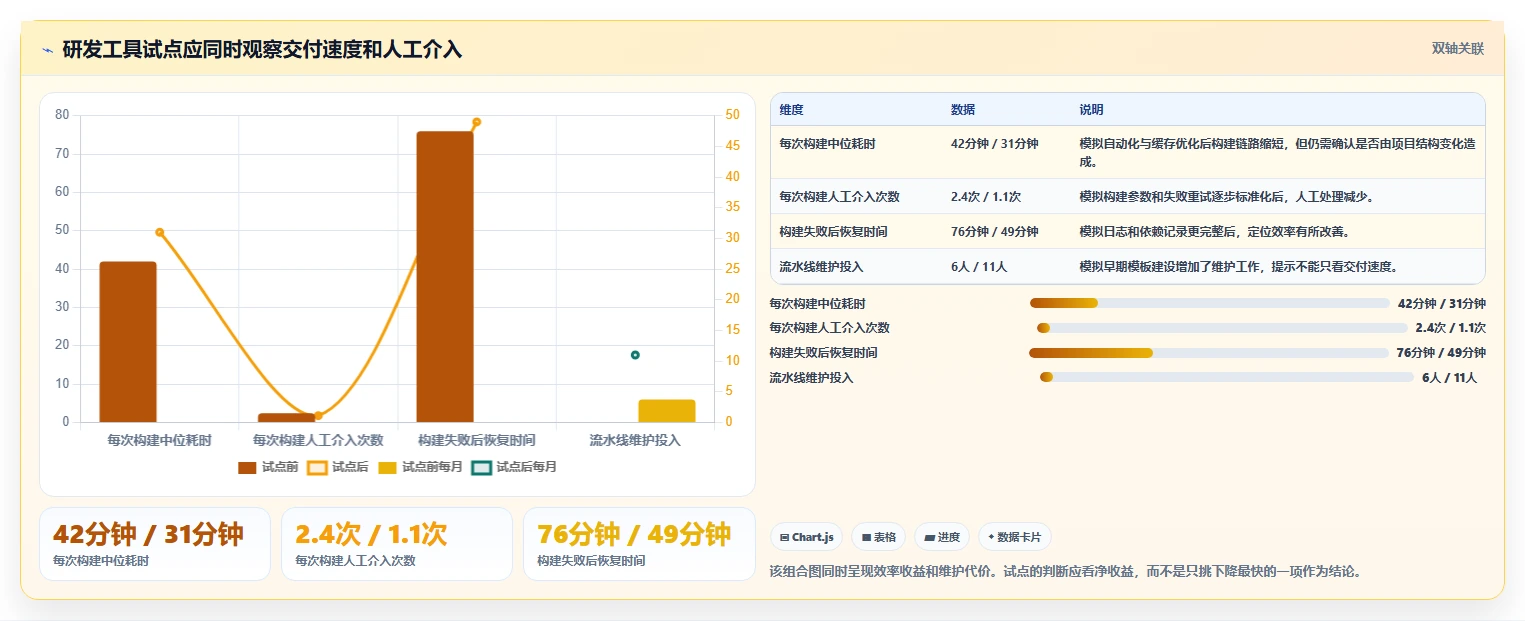
Task: Click the 流水线维护投入 progress bar
Action: click(1227, 378)
